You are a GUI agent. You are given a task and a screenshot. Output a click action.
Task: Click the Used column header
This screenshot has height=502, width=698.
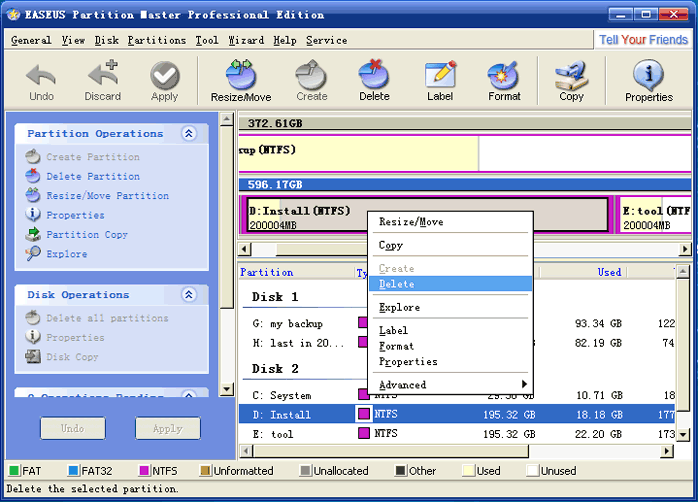pyautogui.click(x=582, y=272)
